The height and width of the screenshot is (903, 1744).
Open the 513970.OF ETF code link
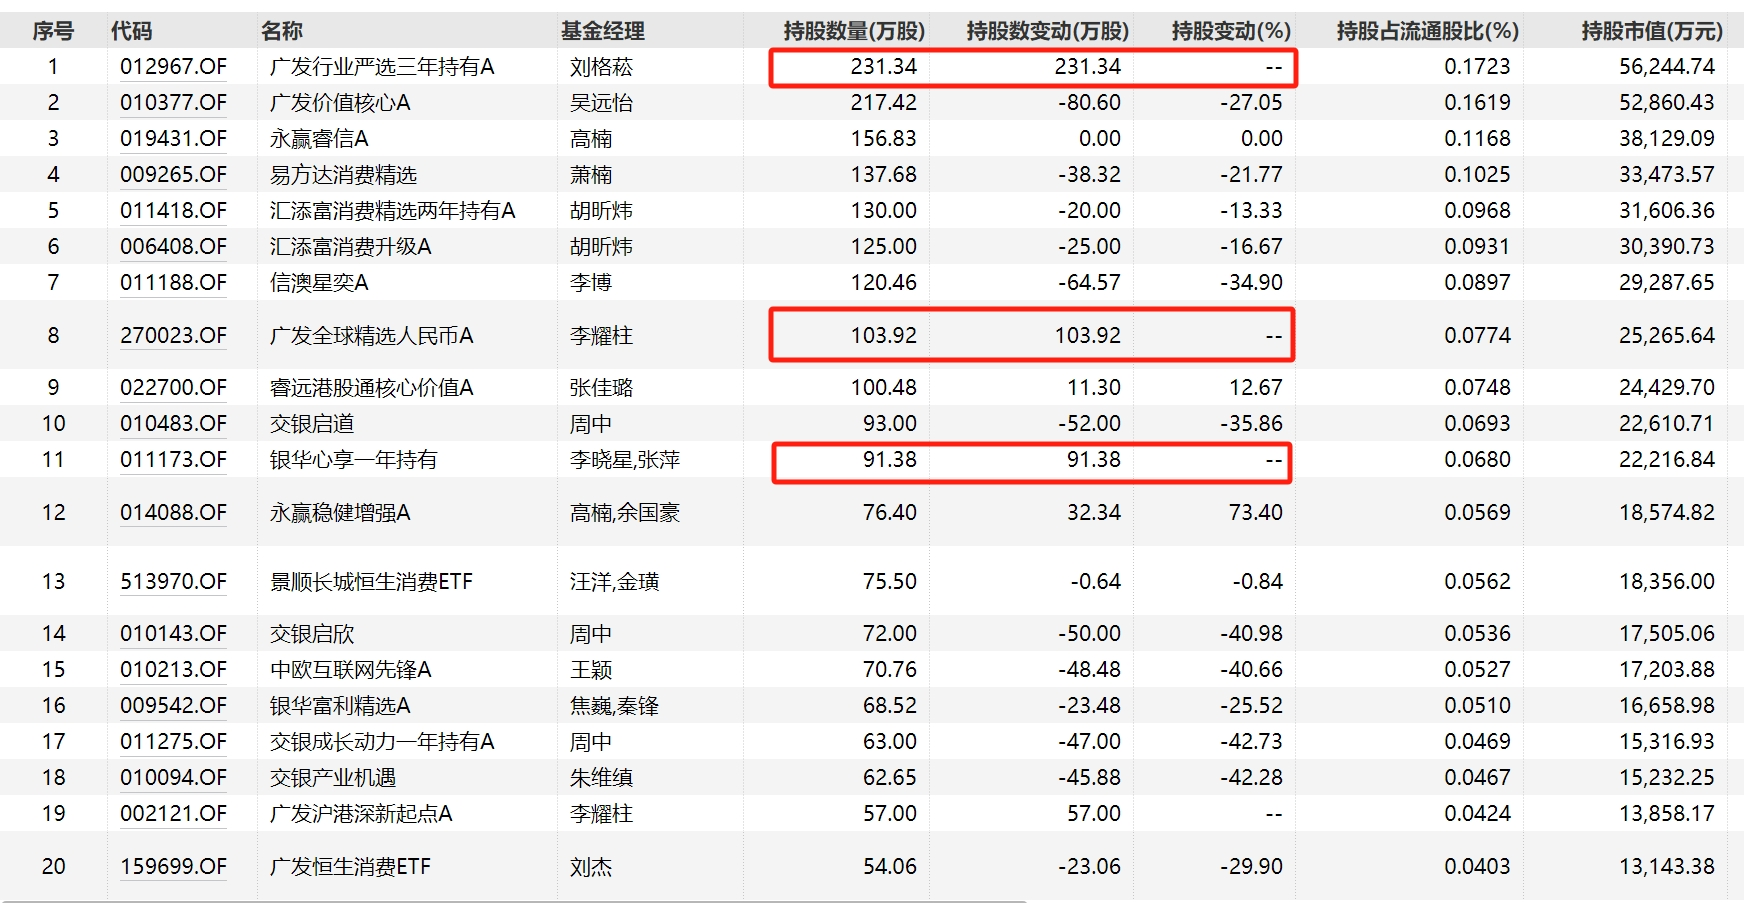[x=173, y=582]
